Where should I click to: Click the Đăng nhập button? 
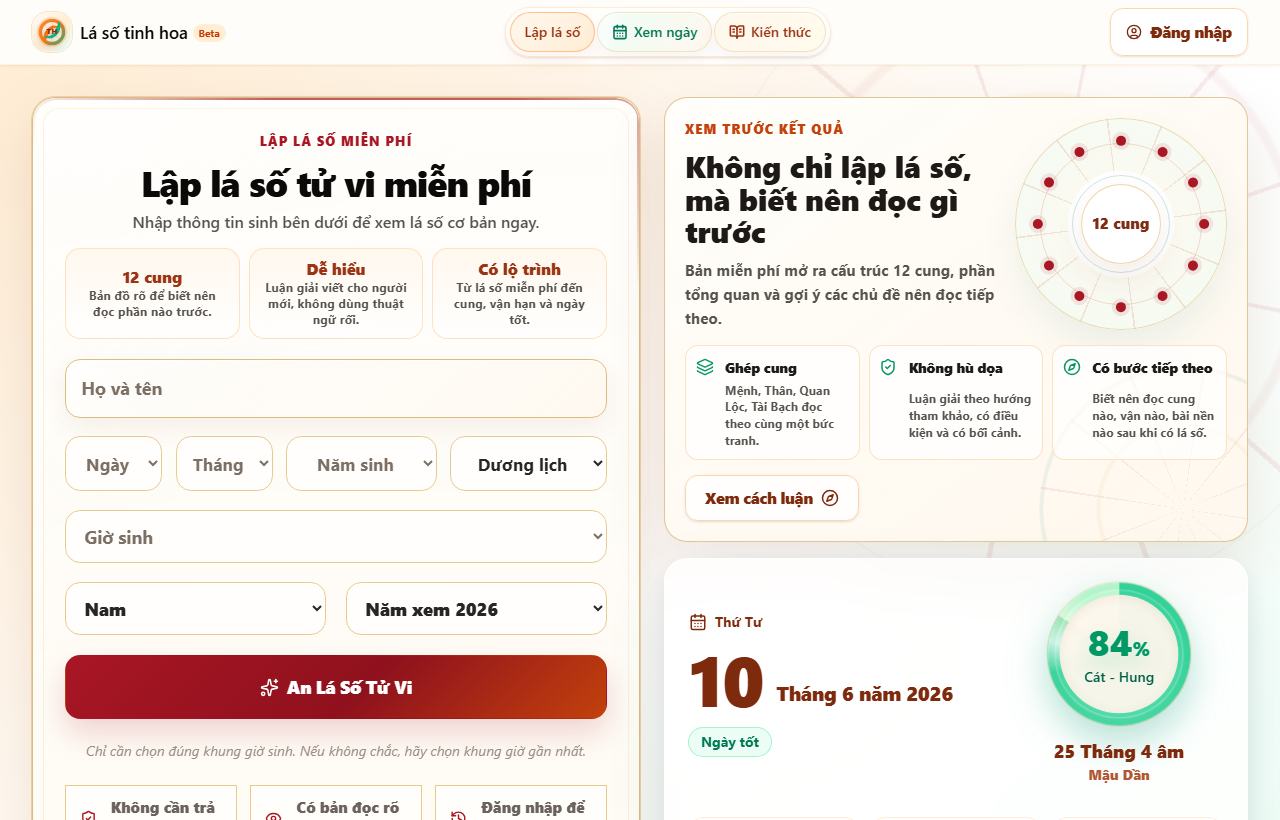(1179, 32)
